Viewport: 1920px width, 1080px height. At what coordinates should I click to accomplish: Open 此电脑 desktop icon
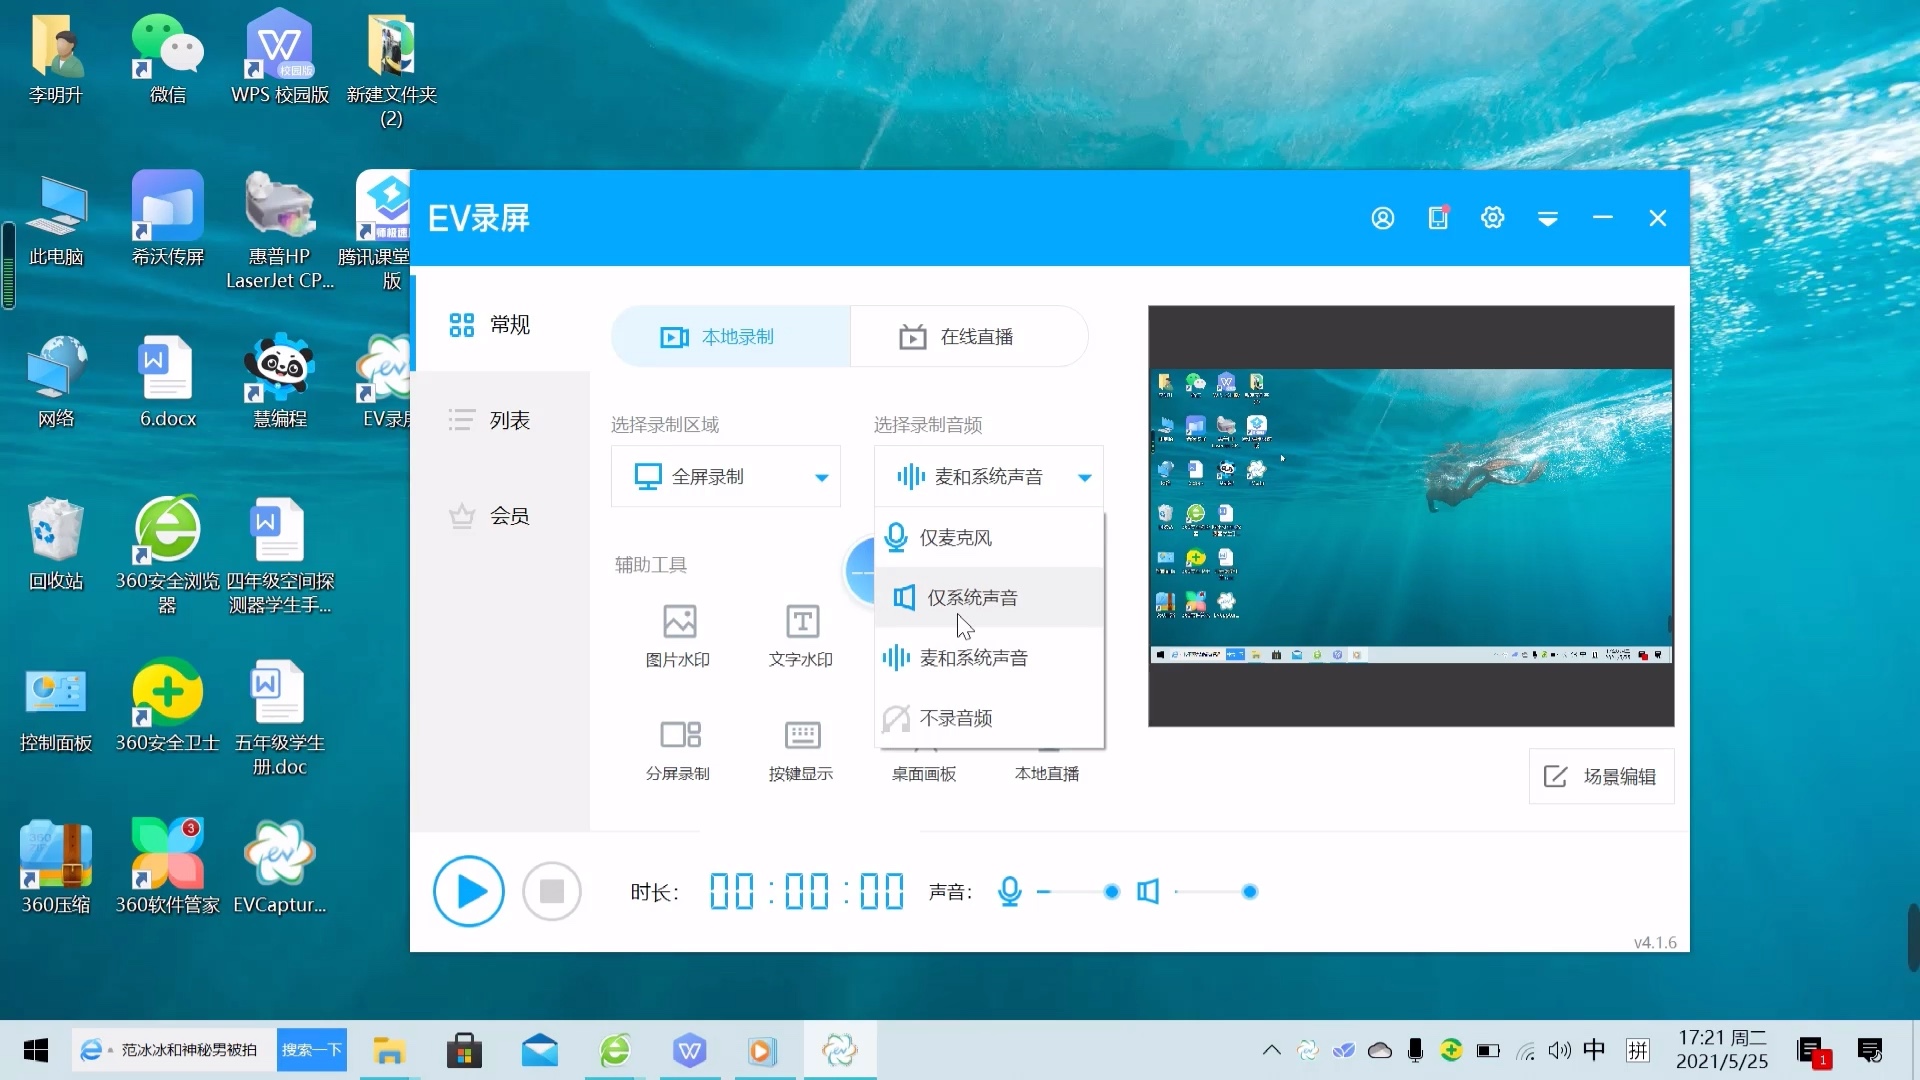click(56, 220)
